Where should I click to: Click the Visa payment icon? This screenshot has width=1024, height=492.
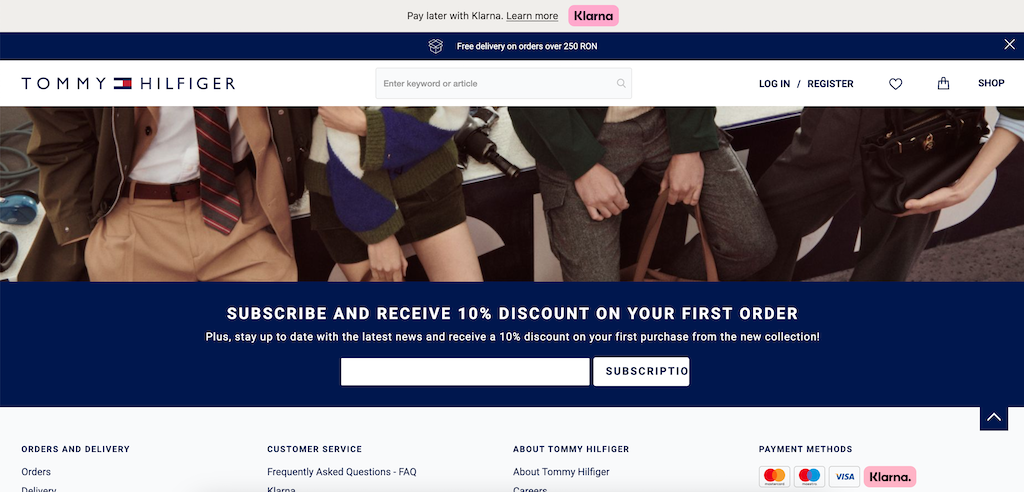844,476
